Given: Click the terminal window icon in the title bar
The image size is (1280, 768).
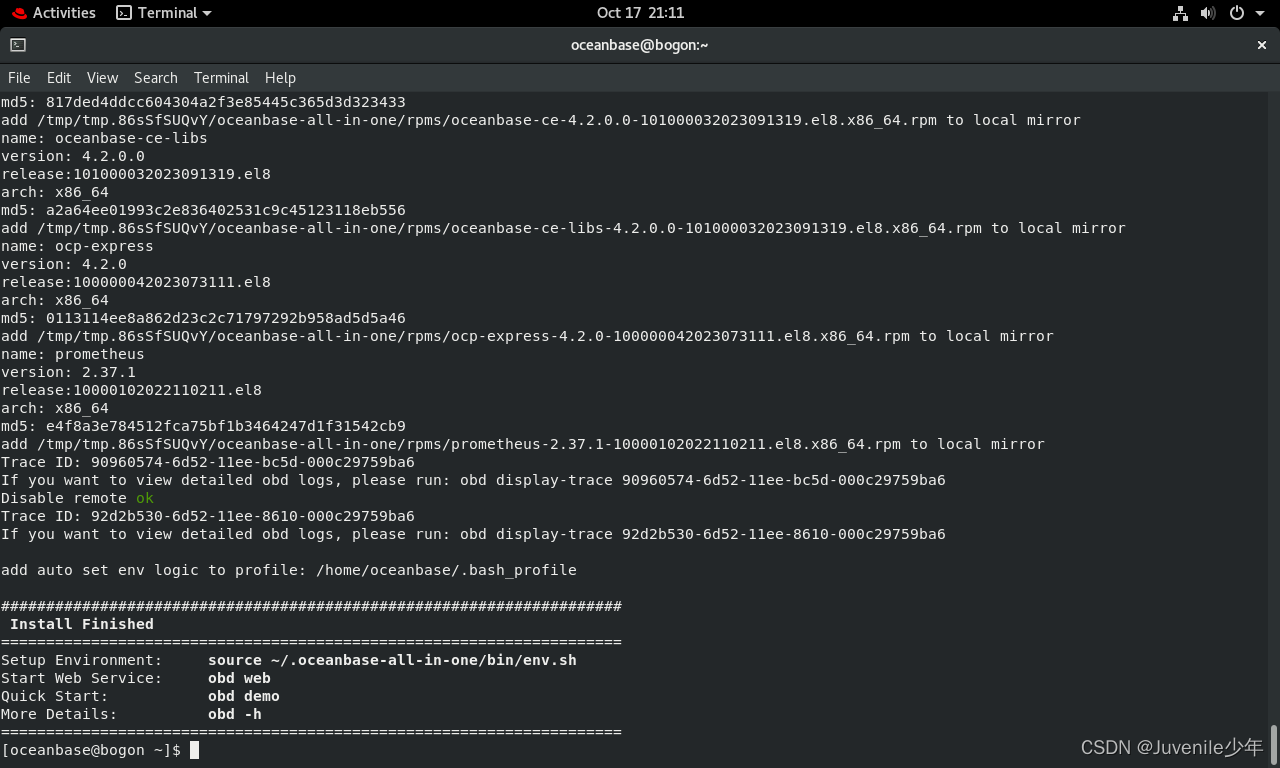Looking at the screenshot, I should 18,45.
